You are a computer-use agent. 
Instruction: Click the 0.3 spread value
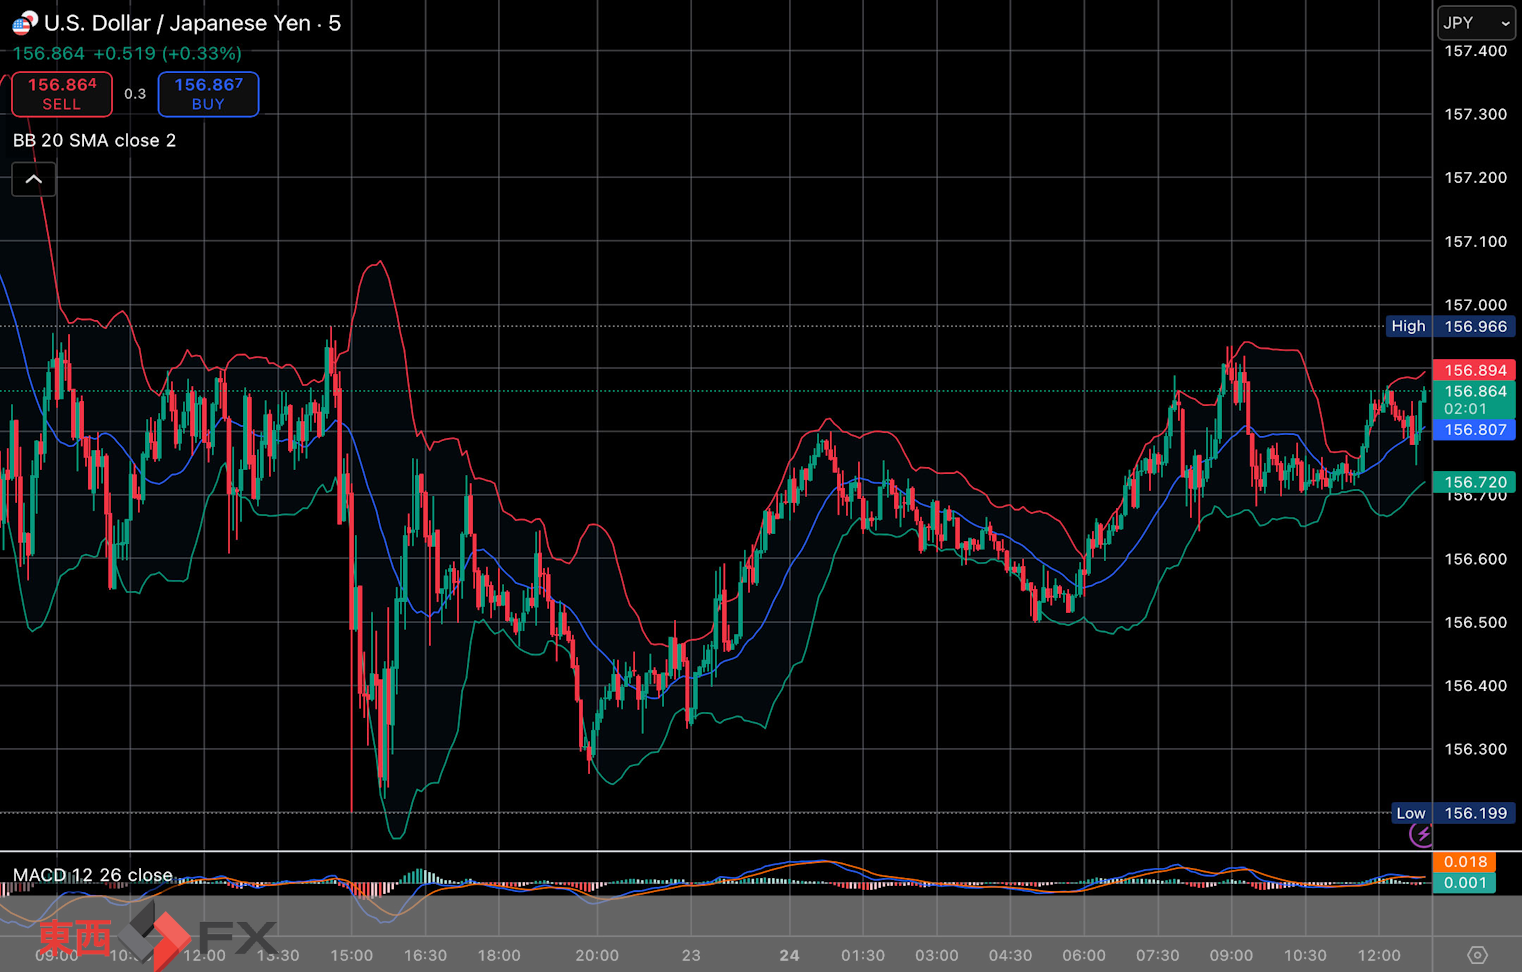point(135,94)
